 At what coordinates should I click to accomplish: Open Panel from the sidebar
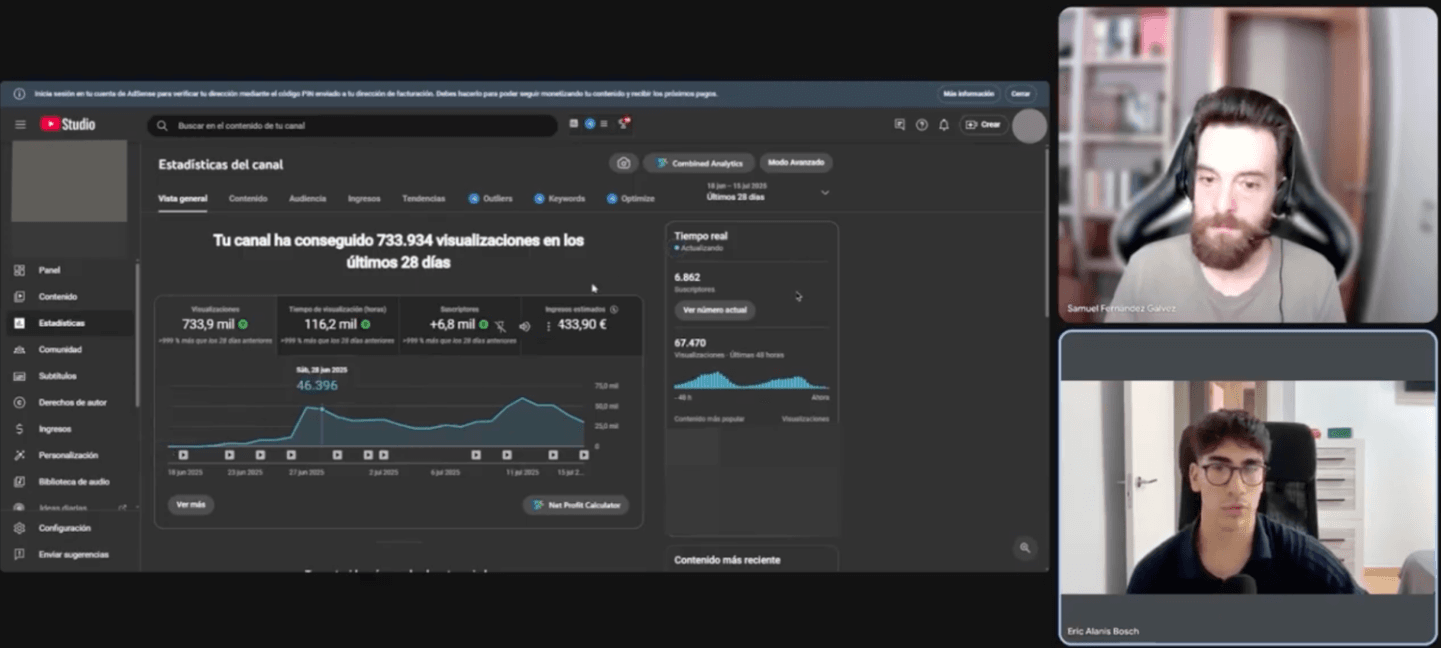coord(49,270)
